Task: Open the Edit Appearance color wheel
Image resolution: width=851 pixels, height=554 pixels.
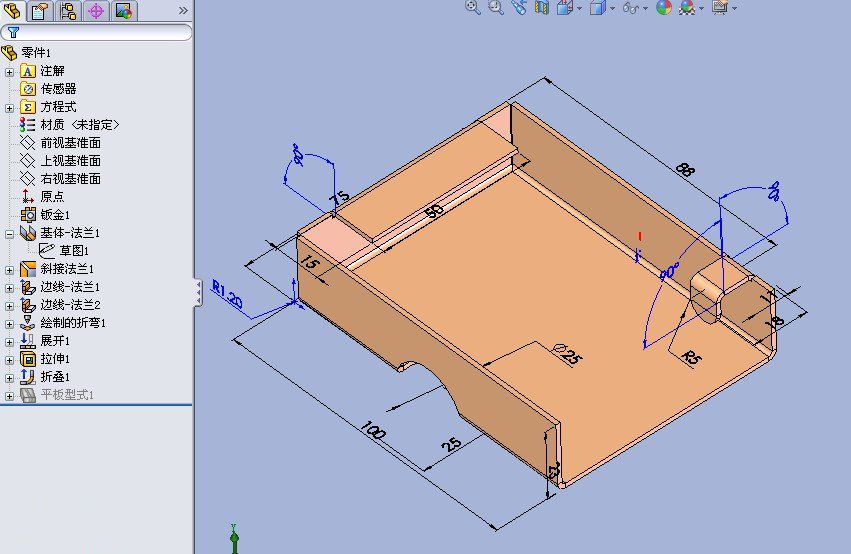Action: point(663,8)
